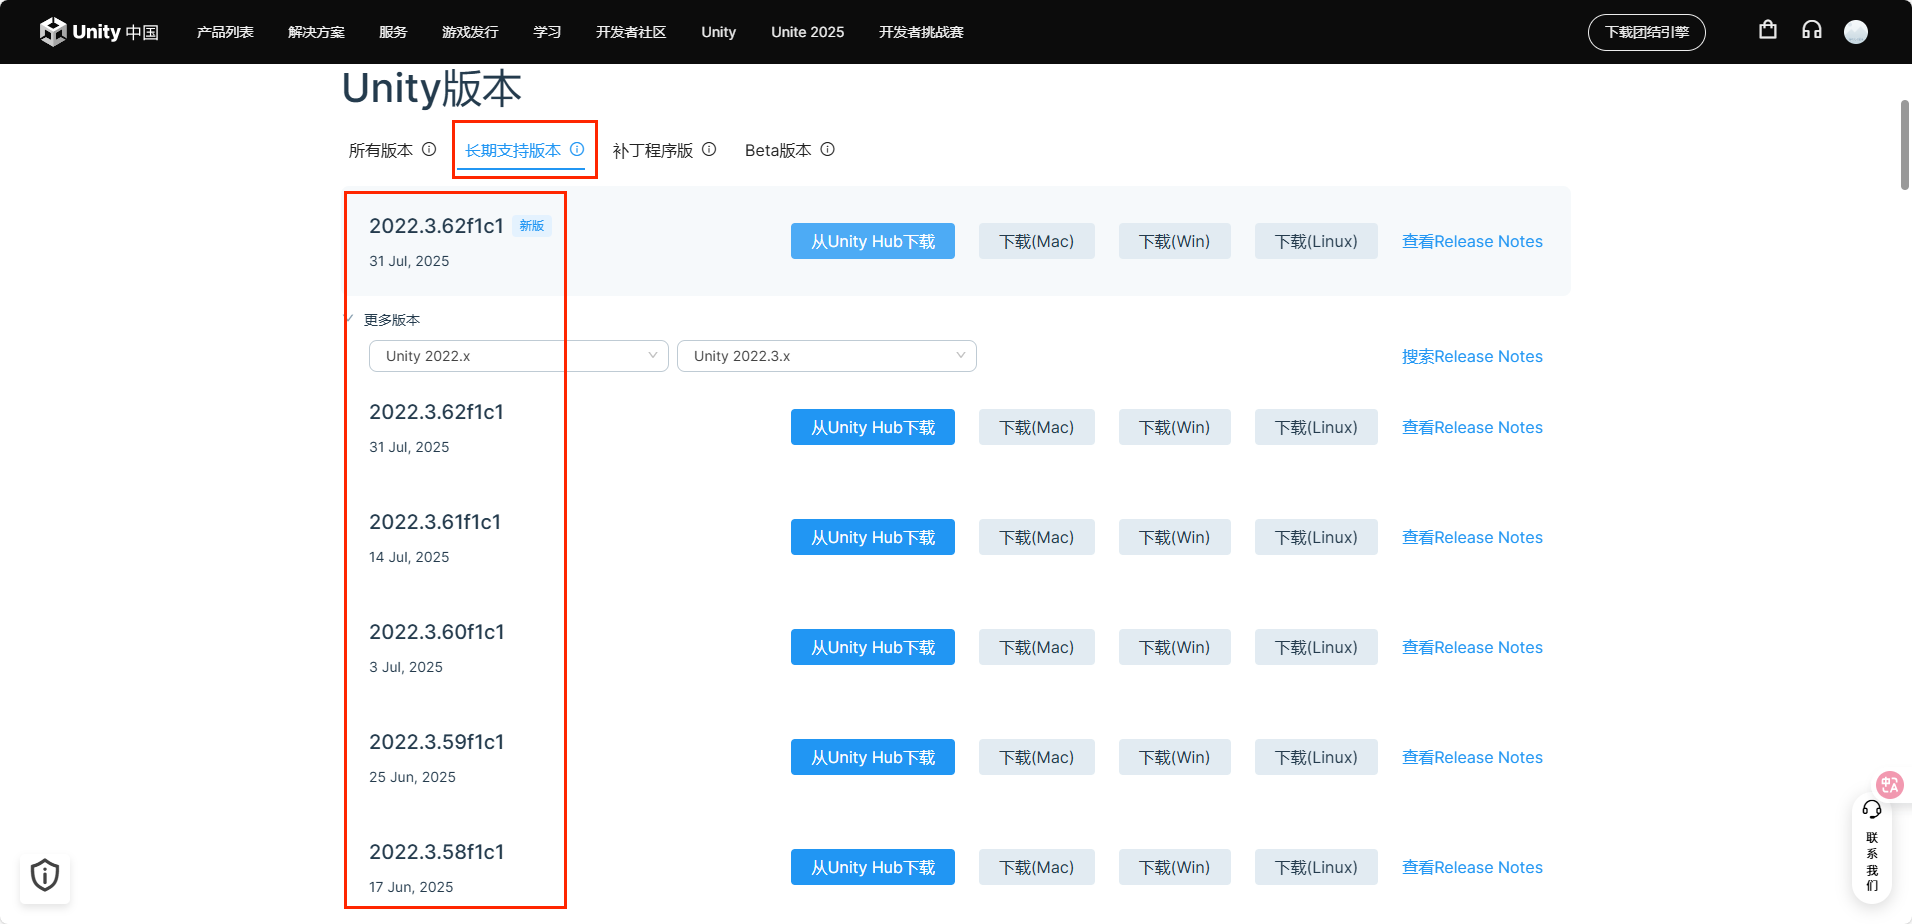Open the user avatar profile
This screenshot has width=1912, height=924.
pyautogui.click(x=1856, y=32)
